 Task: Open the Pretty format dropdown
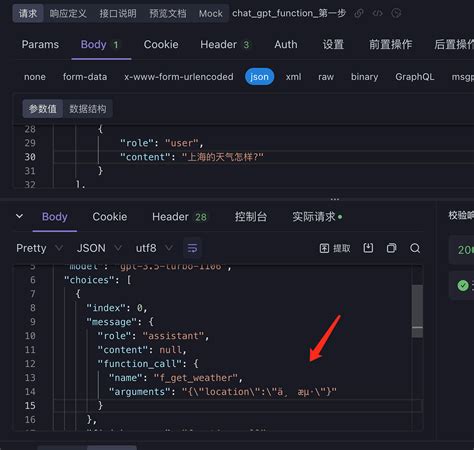[x=39, y=248]
